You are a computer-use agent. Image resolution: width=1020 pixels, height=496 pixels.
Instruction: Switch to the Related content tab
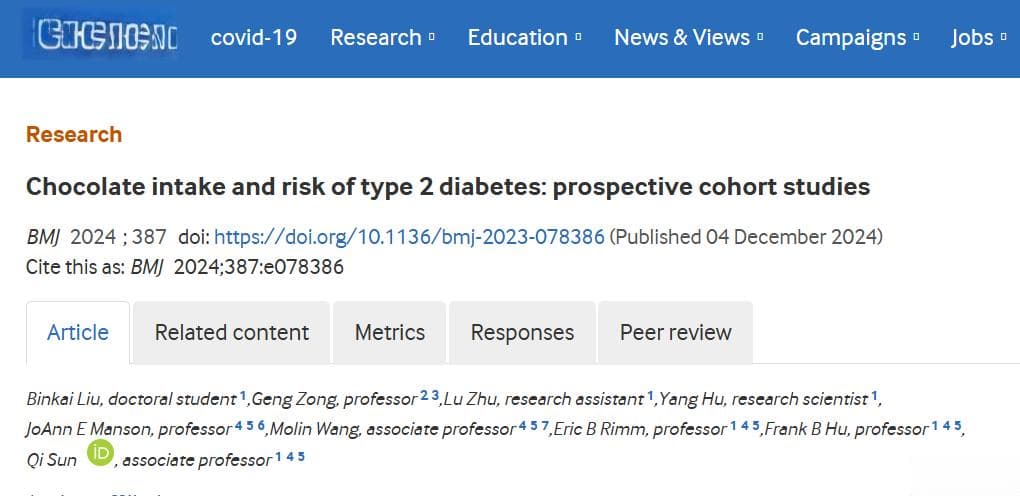(x=232, y=333)
